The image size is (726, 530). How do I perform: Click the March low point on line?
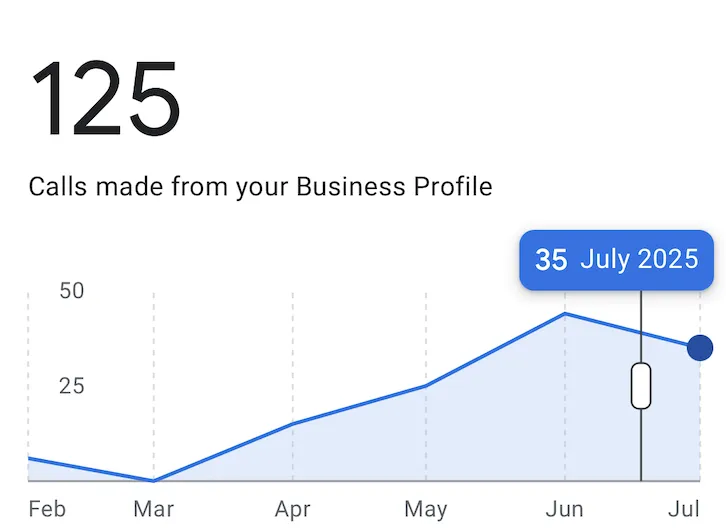154,480
